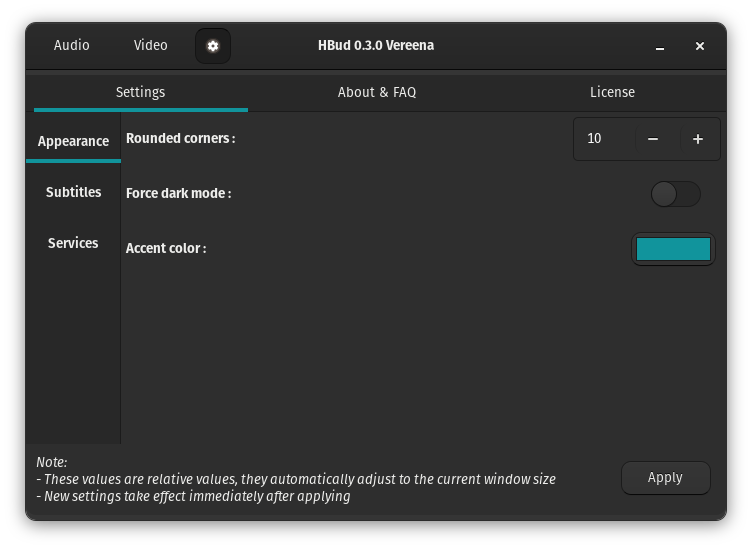
Task: Open the About & FAQ tab
Action: click(377, 93)
